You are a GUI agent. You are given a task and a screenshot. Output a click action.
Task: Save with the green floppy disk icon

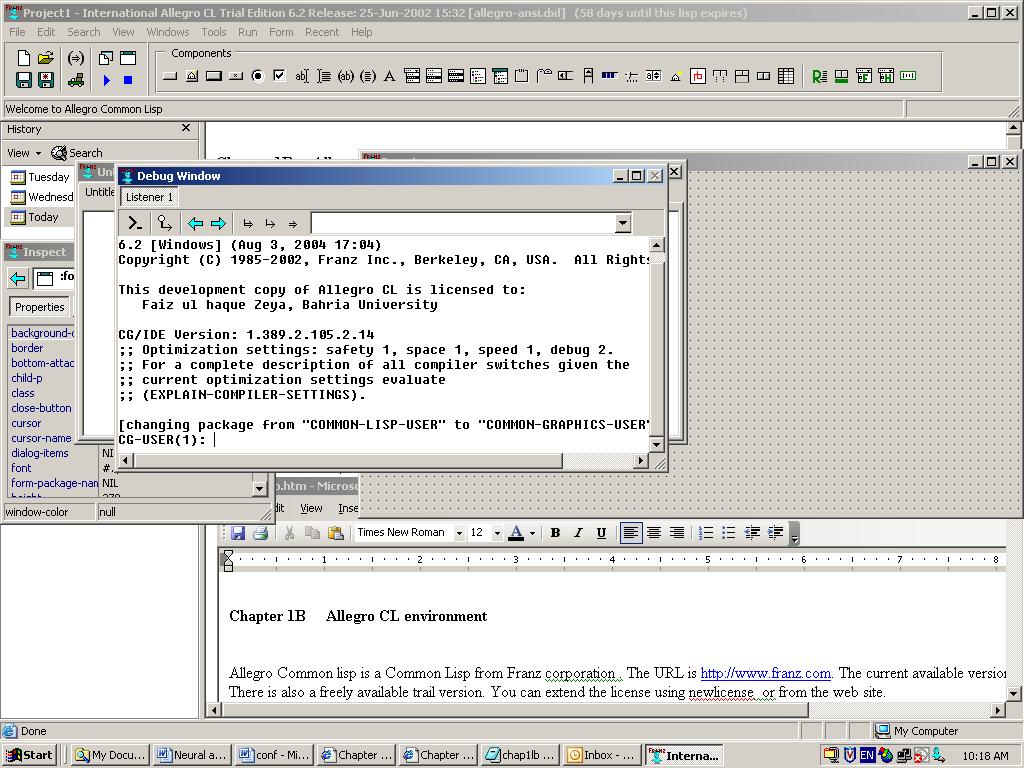tap(24, 80)
